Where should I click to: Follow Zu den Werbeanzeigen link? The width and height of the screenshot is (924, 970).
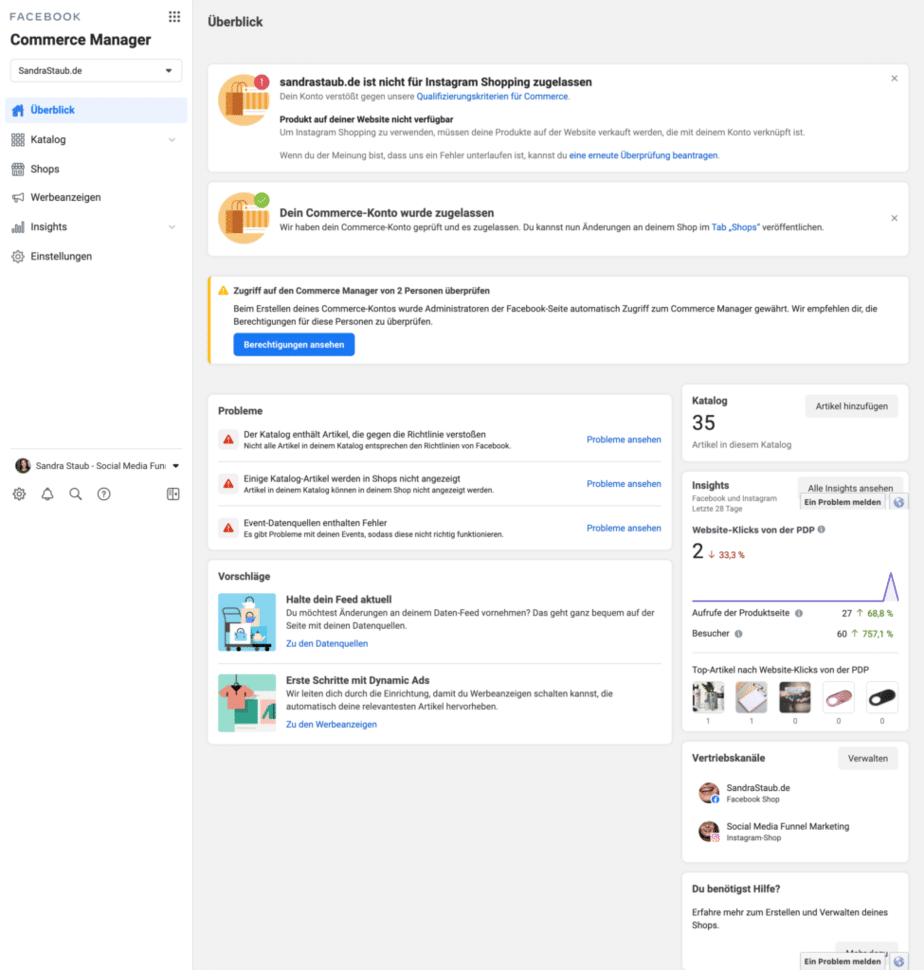[331, 724]
